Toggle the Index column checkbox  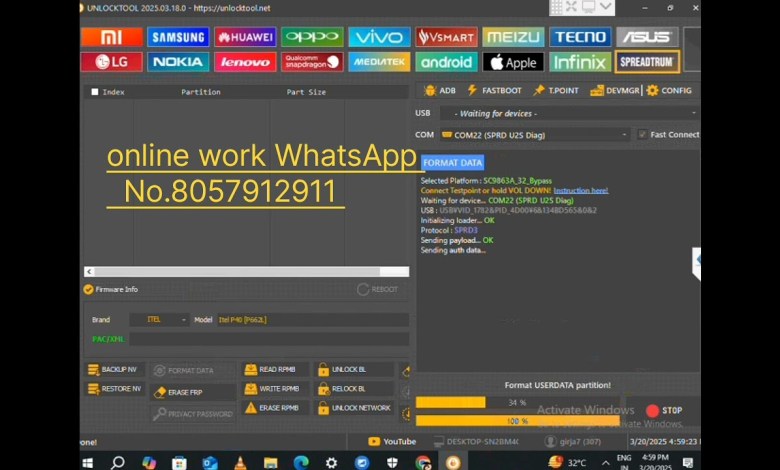click(x=95, y=92)
